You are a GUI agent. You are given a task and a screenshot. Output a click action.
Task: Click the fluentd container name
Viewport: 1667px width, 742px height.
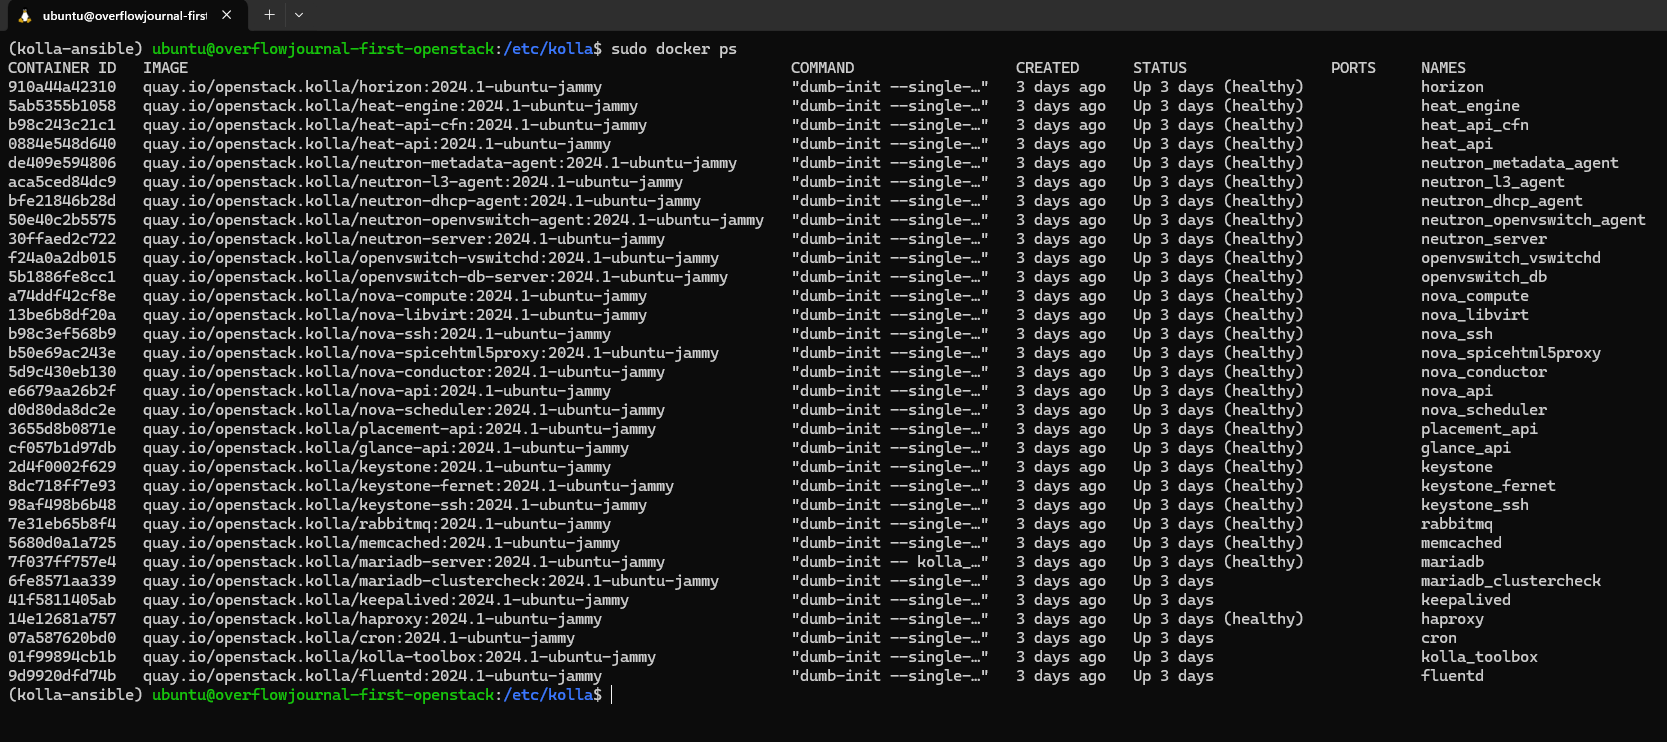point(1452,676)
